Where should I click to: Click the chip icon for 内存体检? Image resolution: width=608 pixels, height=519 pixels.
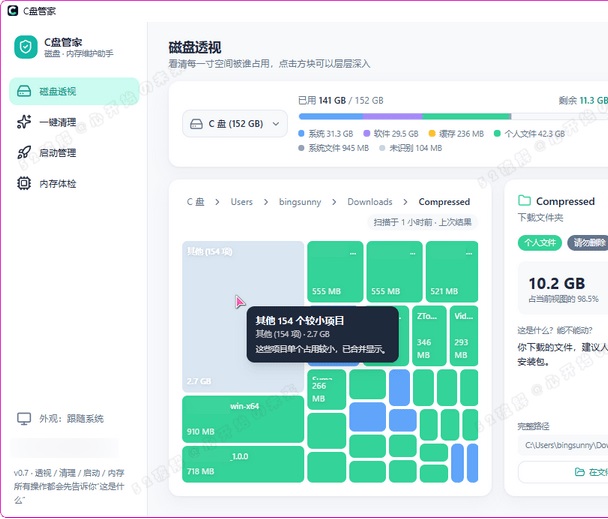(24, 183)
